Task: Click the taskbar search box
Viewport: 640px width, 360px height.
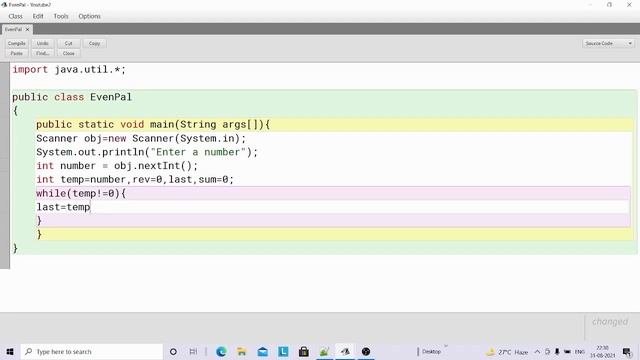Action: point(92,351)
